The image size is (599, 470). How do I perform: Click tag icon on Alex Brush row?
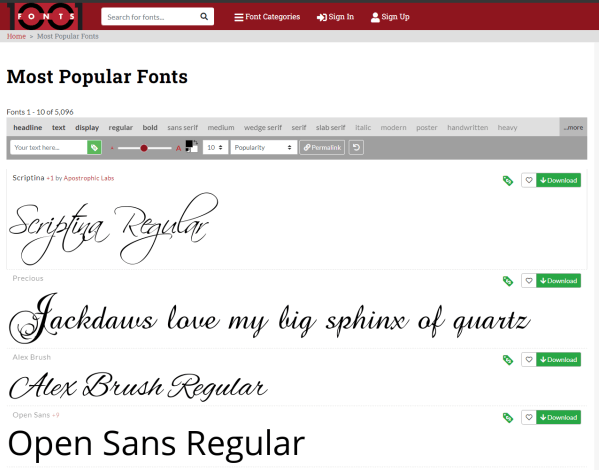508,360
